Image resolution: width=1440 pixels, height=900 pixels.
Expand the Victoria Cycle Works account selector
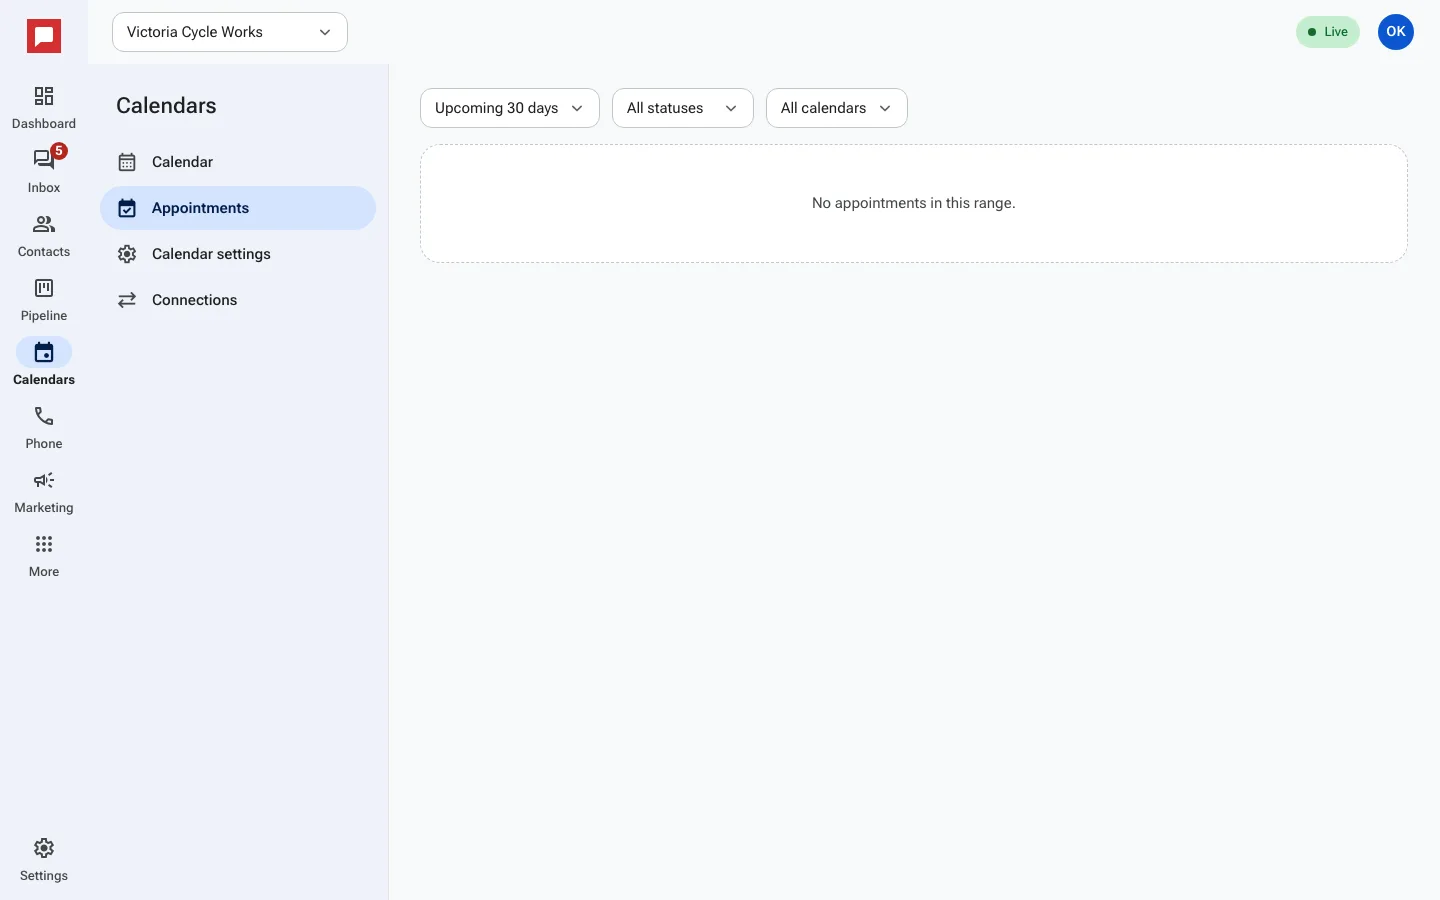pyautogui.click(x=230, y=32)
